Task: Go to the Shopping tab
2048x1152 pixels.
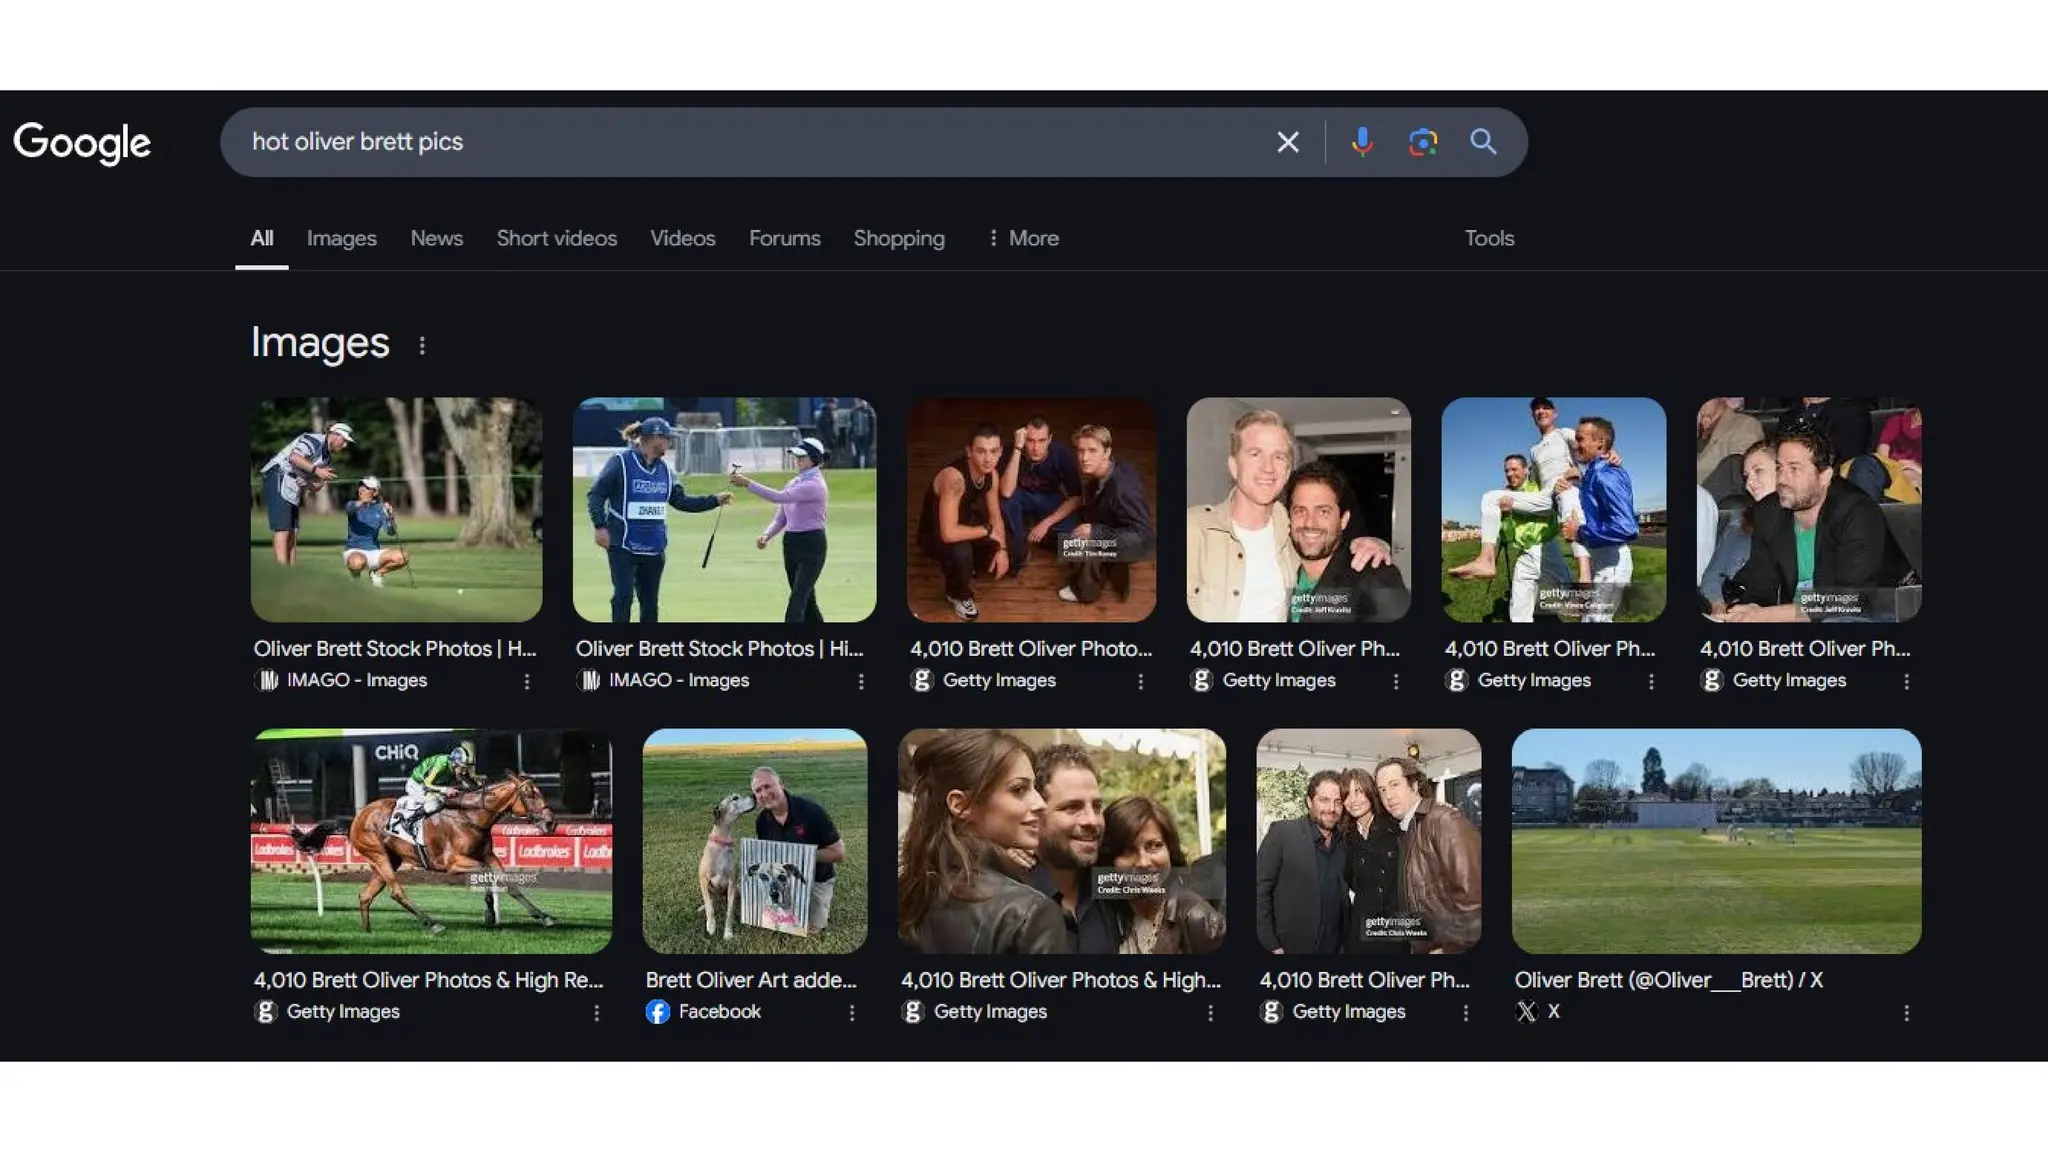Action: [x=898, y=238]
